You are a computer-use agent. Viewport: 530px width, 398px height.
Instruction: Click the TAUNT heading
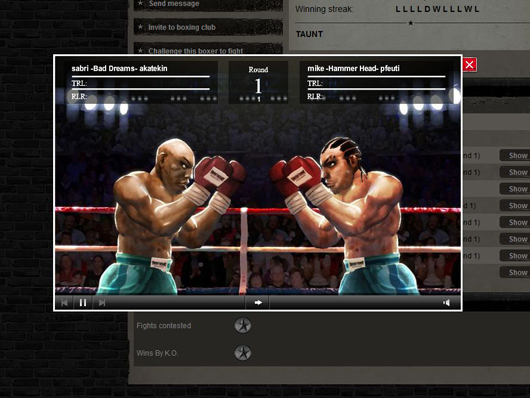coord(309,34)
